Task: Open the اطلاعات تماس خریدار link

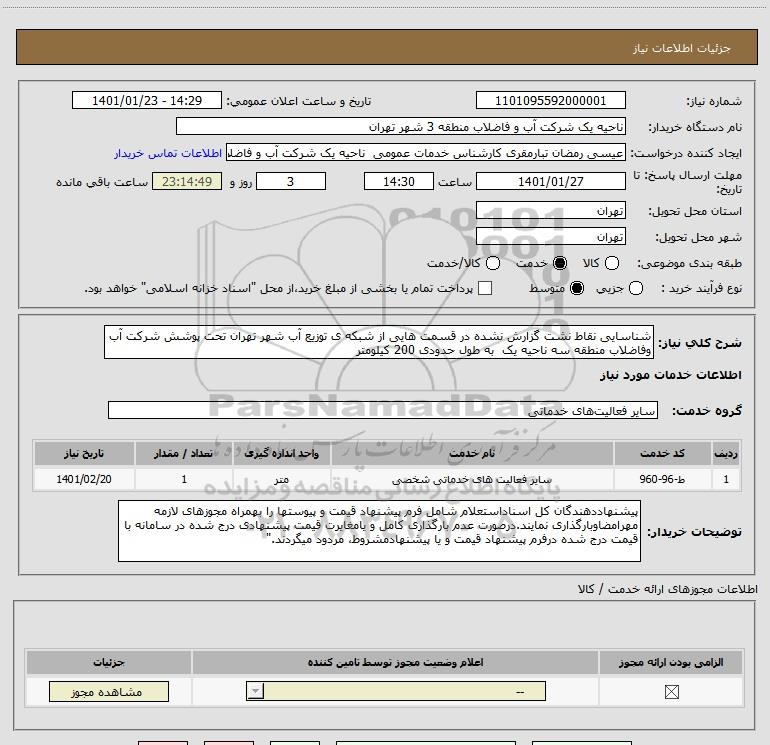Action: (x=168, y=153)
